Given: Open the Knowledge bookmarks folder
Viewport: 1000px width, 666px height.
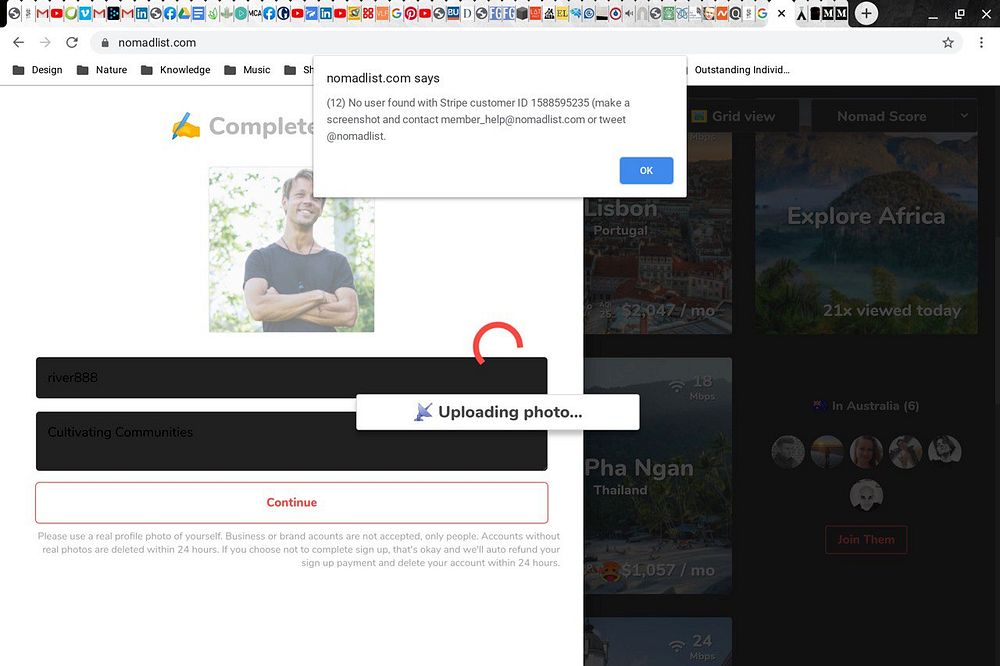Looking at the screenshot, I should [x=175, y=70].
